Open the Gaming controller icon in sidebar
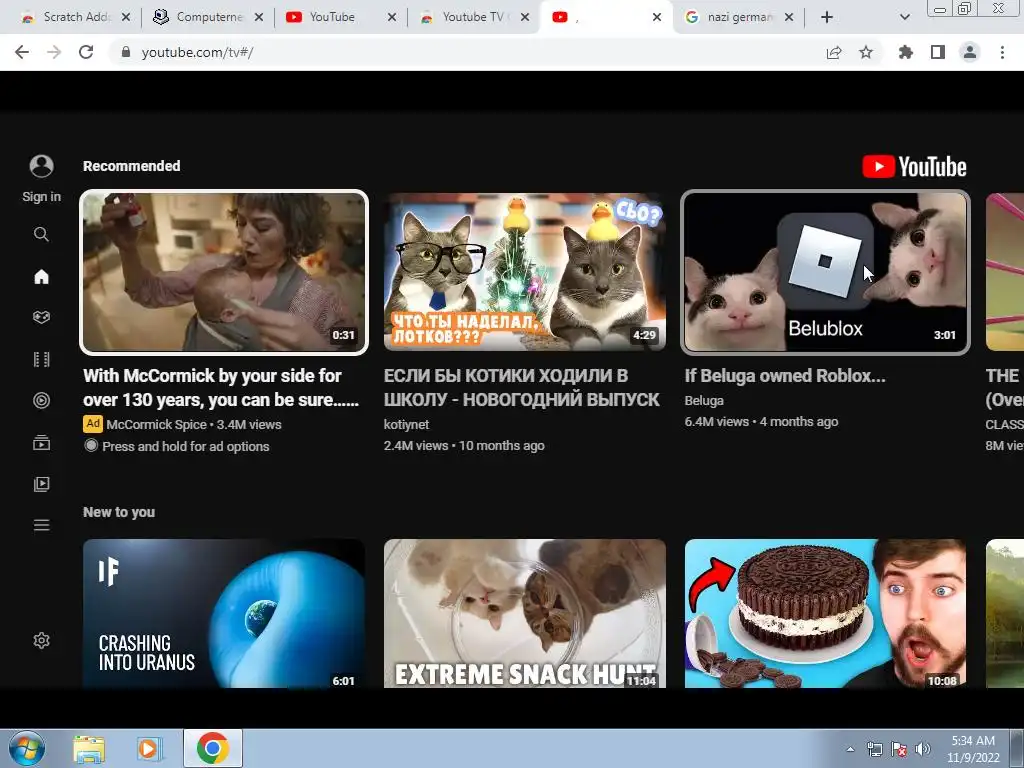The height and width of the screenshot is (768, 1024). (x=41, y=317)
